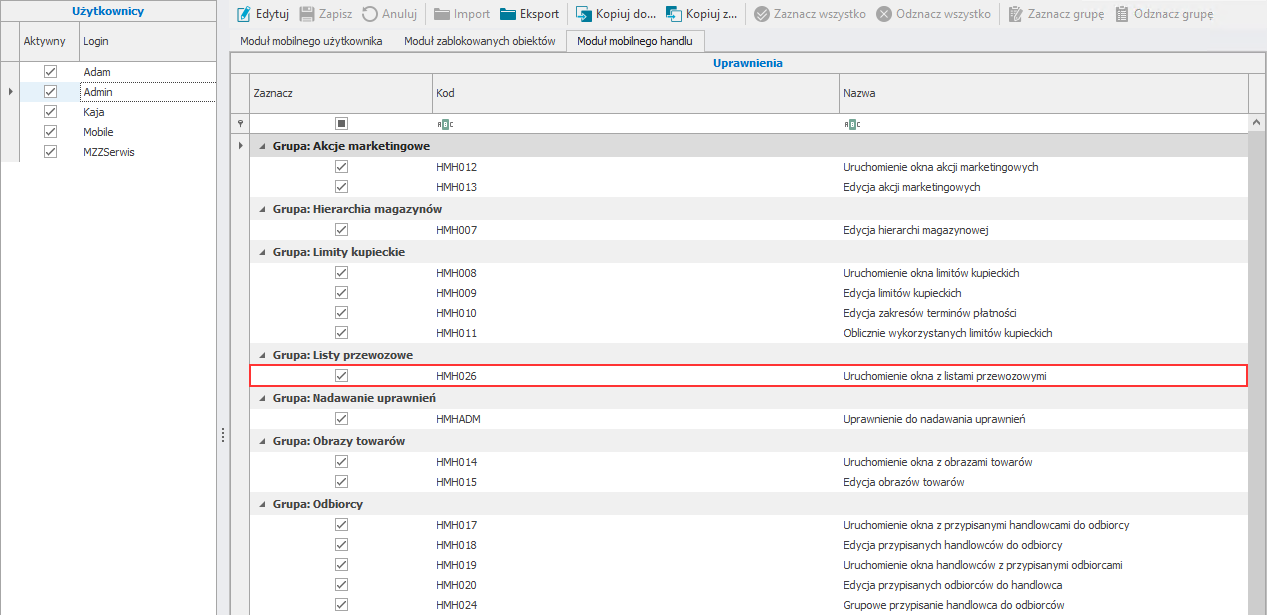Screen dimensions: 1268x615
Task: Click the Kod column filter field
Action: pyautogui.click(x=635, y=124)
